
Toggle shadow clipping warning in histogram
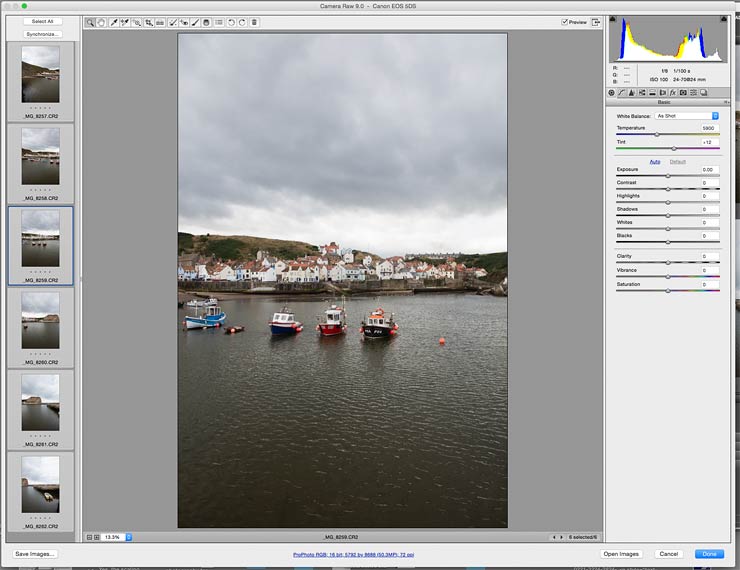[613, 19]
